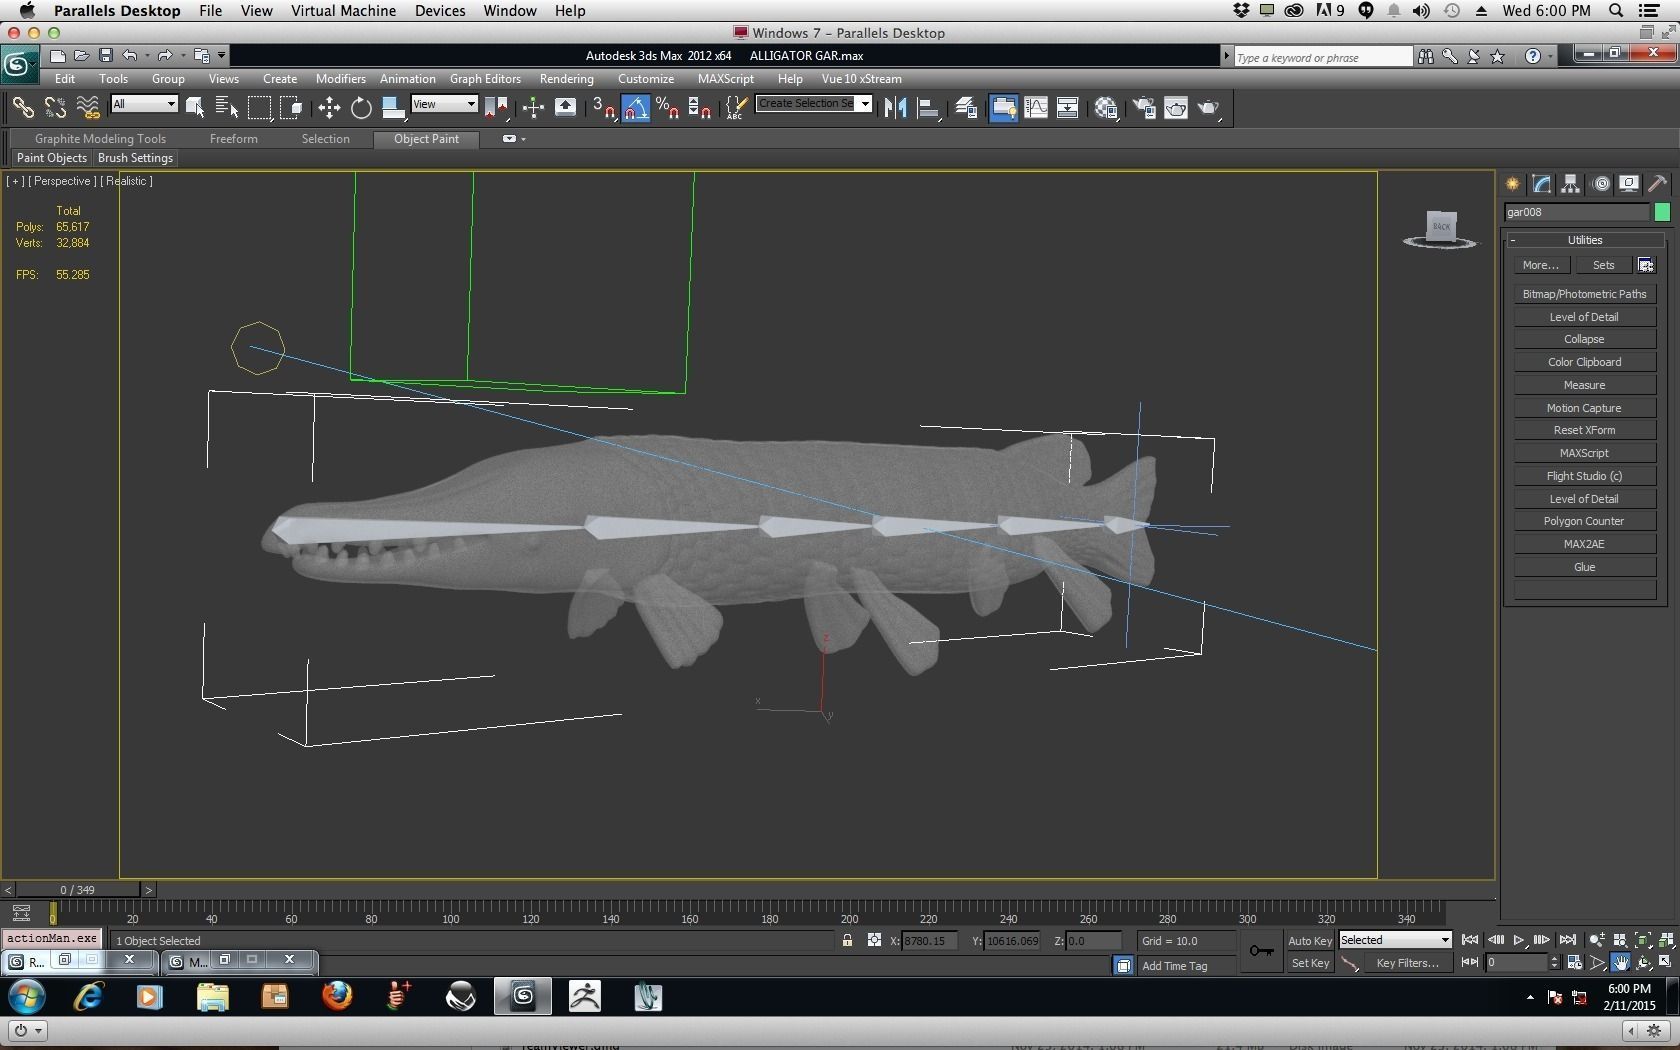The height and width of the screenshot is (1050, 1680).
Task: Open the Render Setup dialog
Action: point(1143,107)
